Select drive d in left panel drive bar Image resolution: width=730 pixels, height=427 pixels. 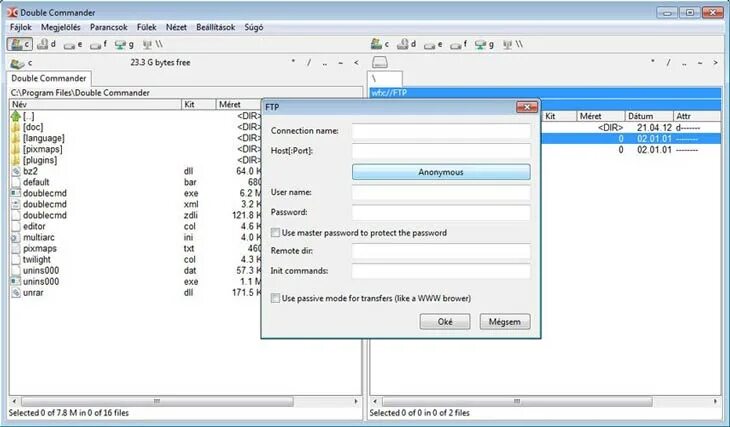[x=47, y=44]
